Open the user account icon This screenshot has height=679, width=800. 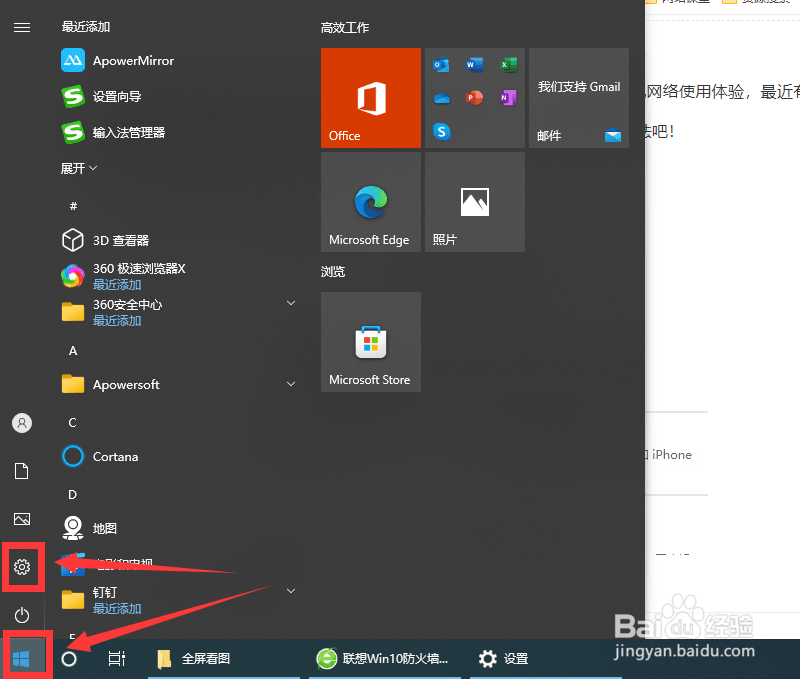pyautogui.click(x=22, y=423)
